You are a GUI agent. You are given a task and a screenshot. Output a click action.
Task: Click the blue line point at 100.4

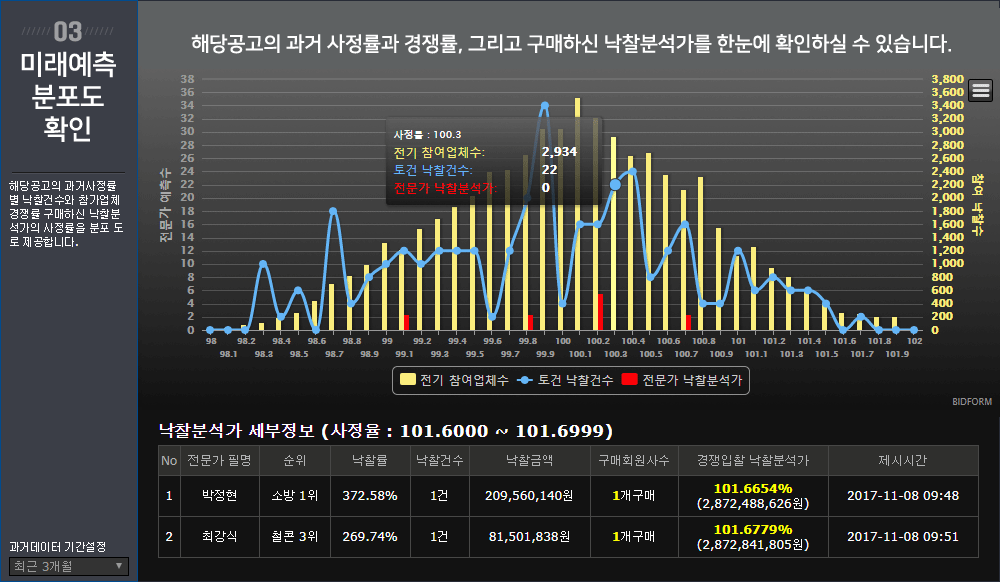pos(633,171)
